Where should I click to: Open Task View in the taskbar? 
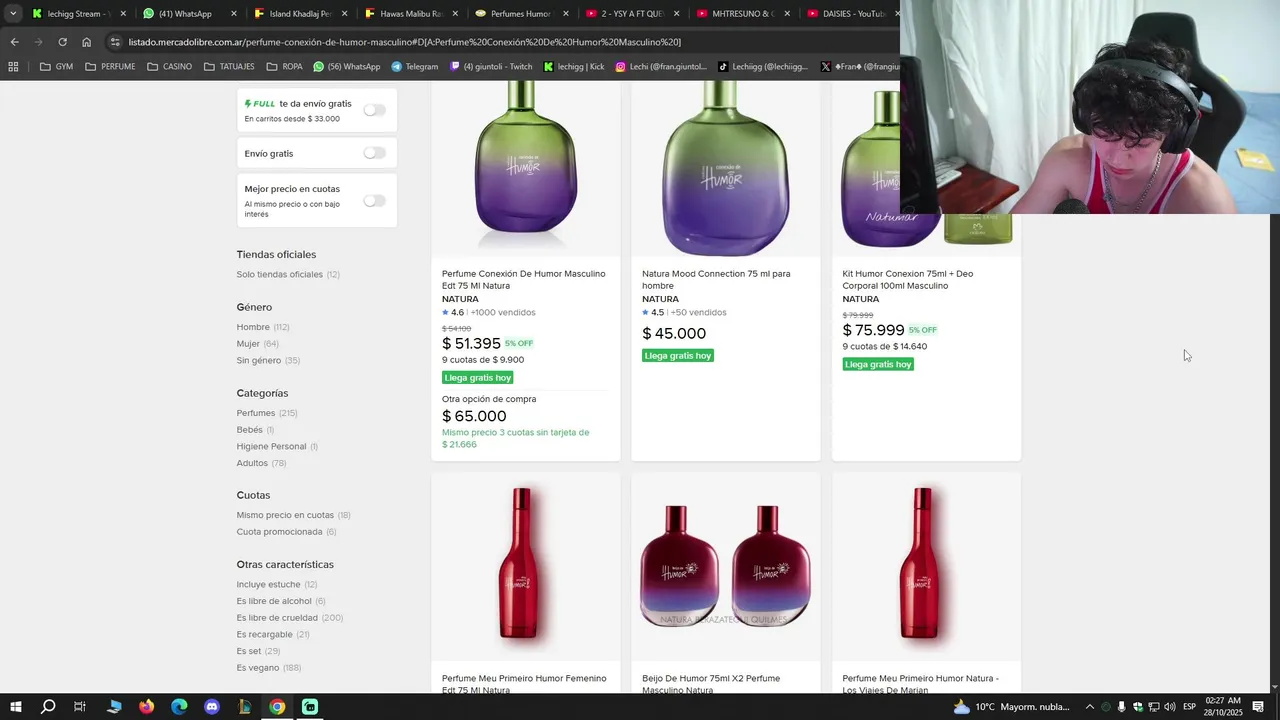coord(80,707)
